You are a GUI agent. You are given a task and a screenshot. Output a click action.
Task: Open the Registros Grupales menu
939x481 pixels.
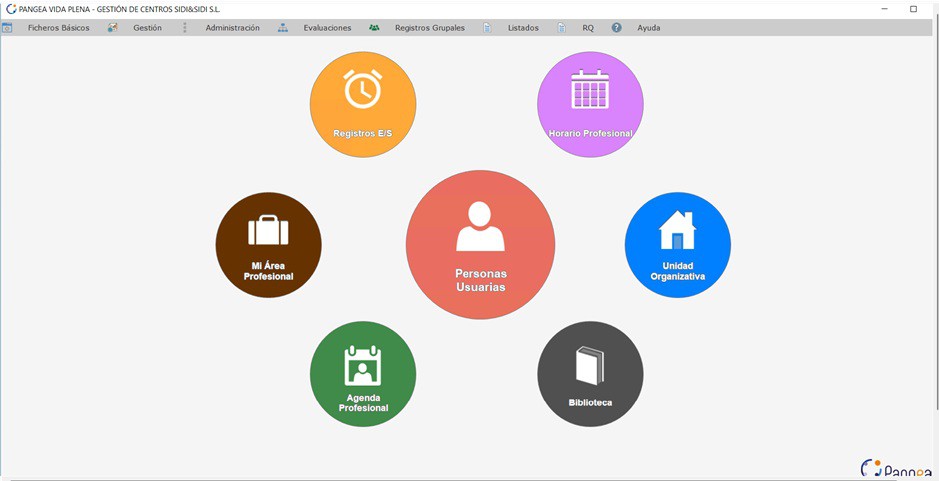[429, 28]
